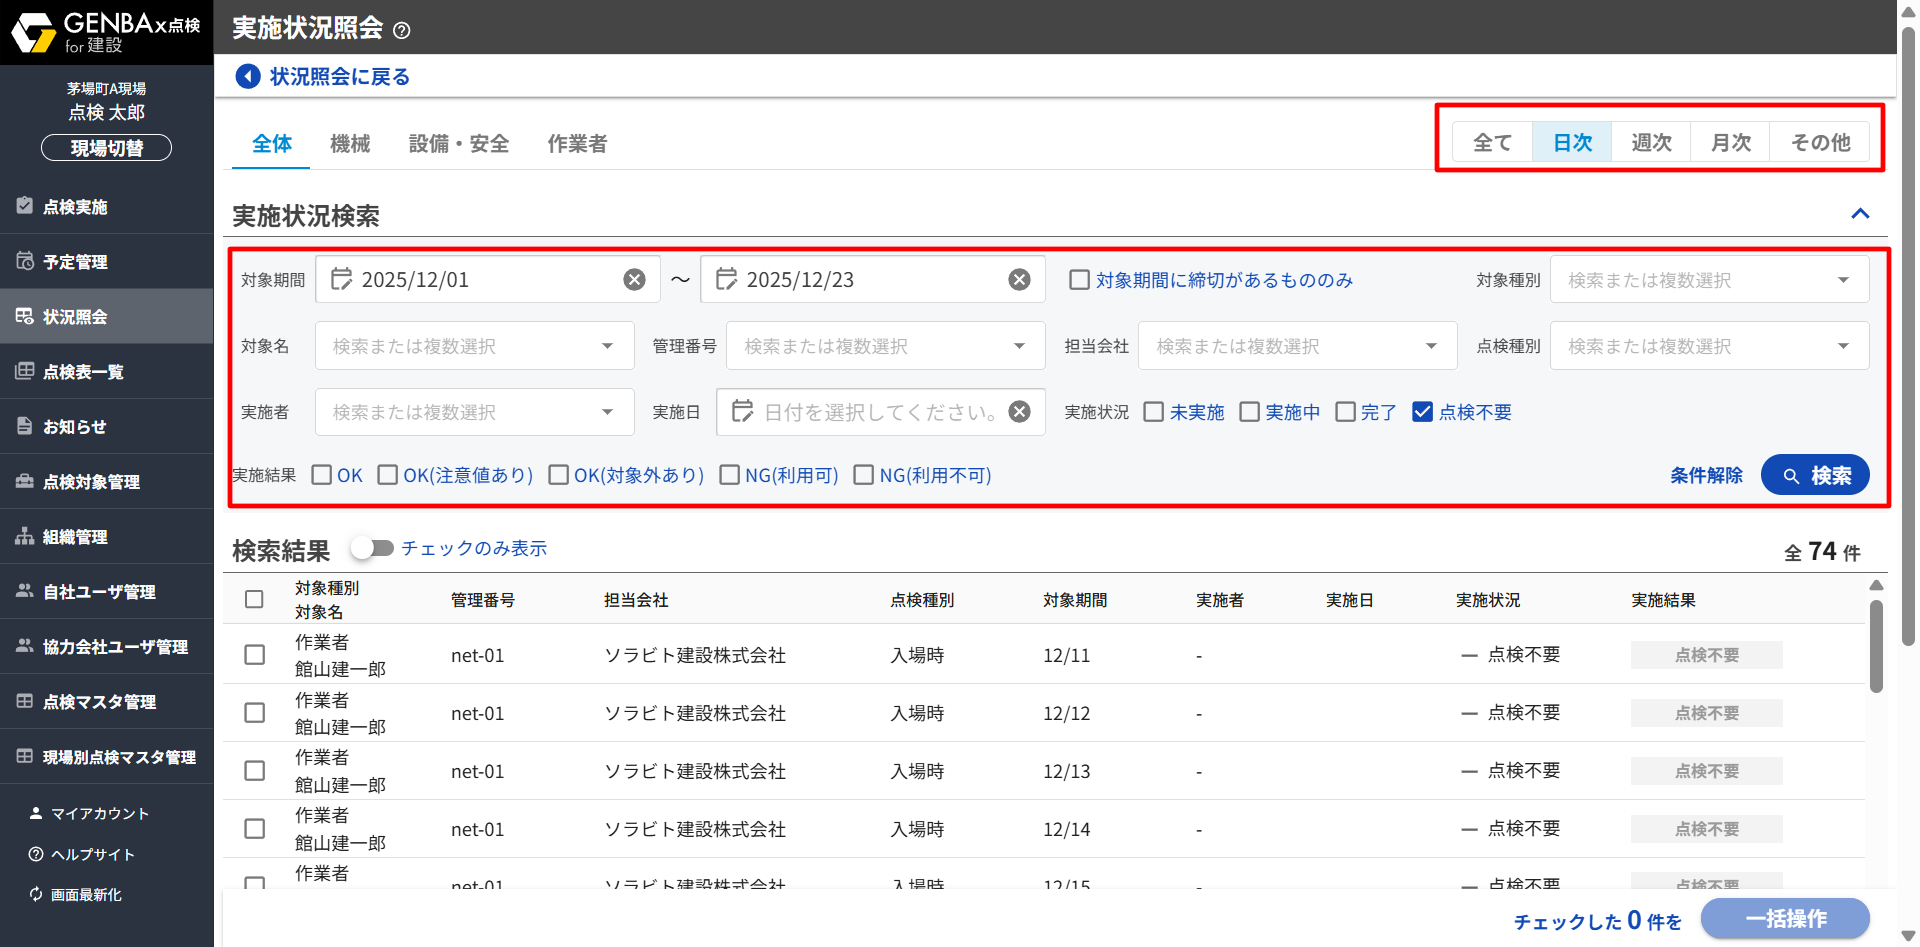This screenshot has width=1920, height=947.
Task: Click the back arrow icon for 状況照会に戻る
Action: 247,76
